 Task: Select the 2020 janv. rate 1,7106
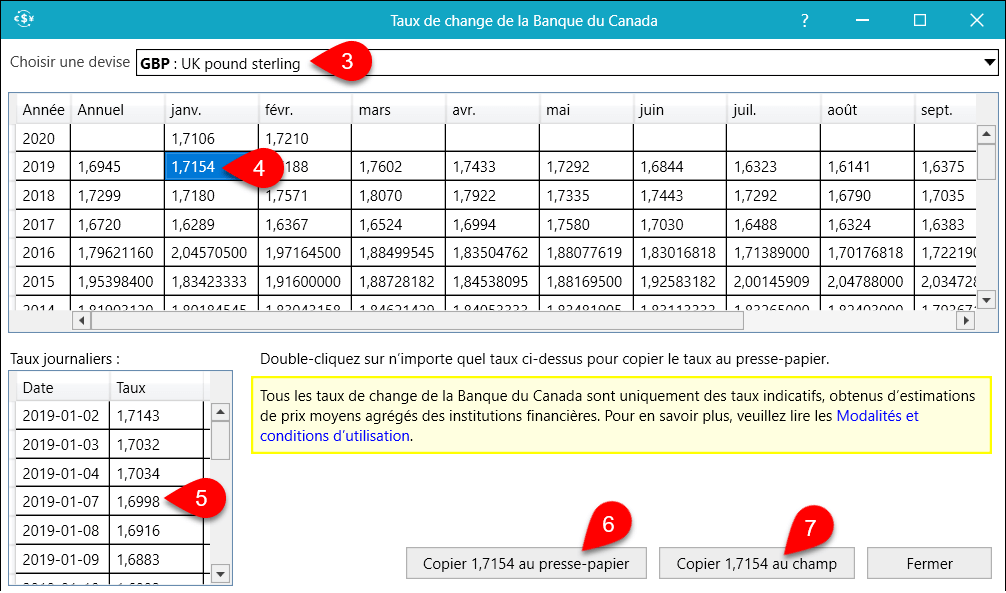(211, 138)
